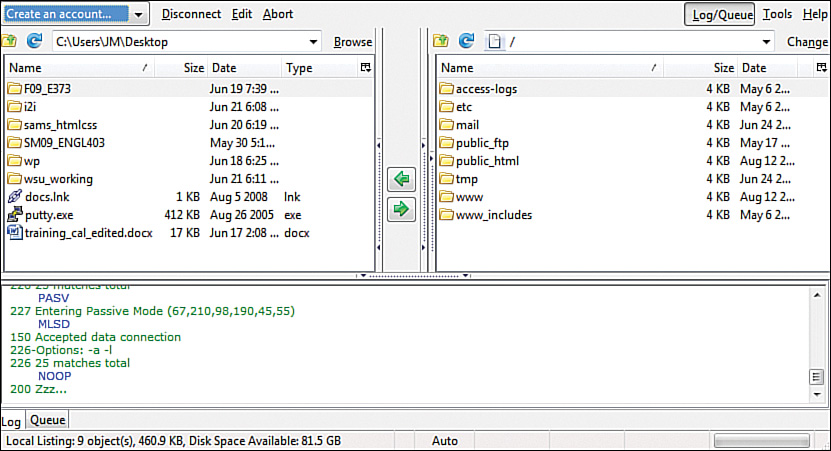Select the public_ftp remote folder icon
Screen dimensions: 831x451
tap(447, 143)
